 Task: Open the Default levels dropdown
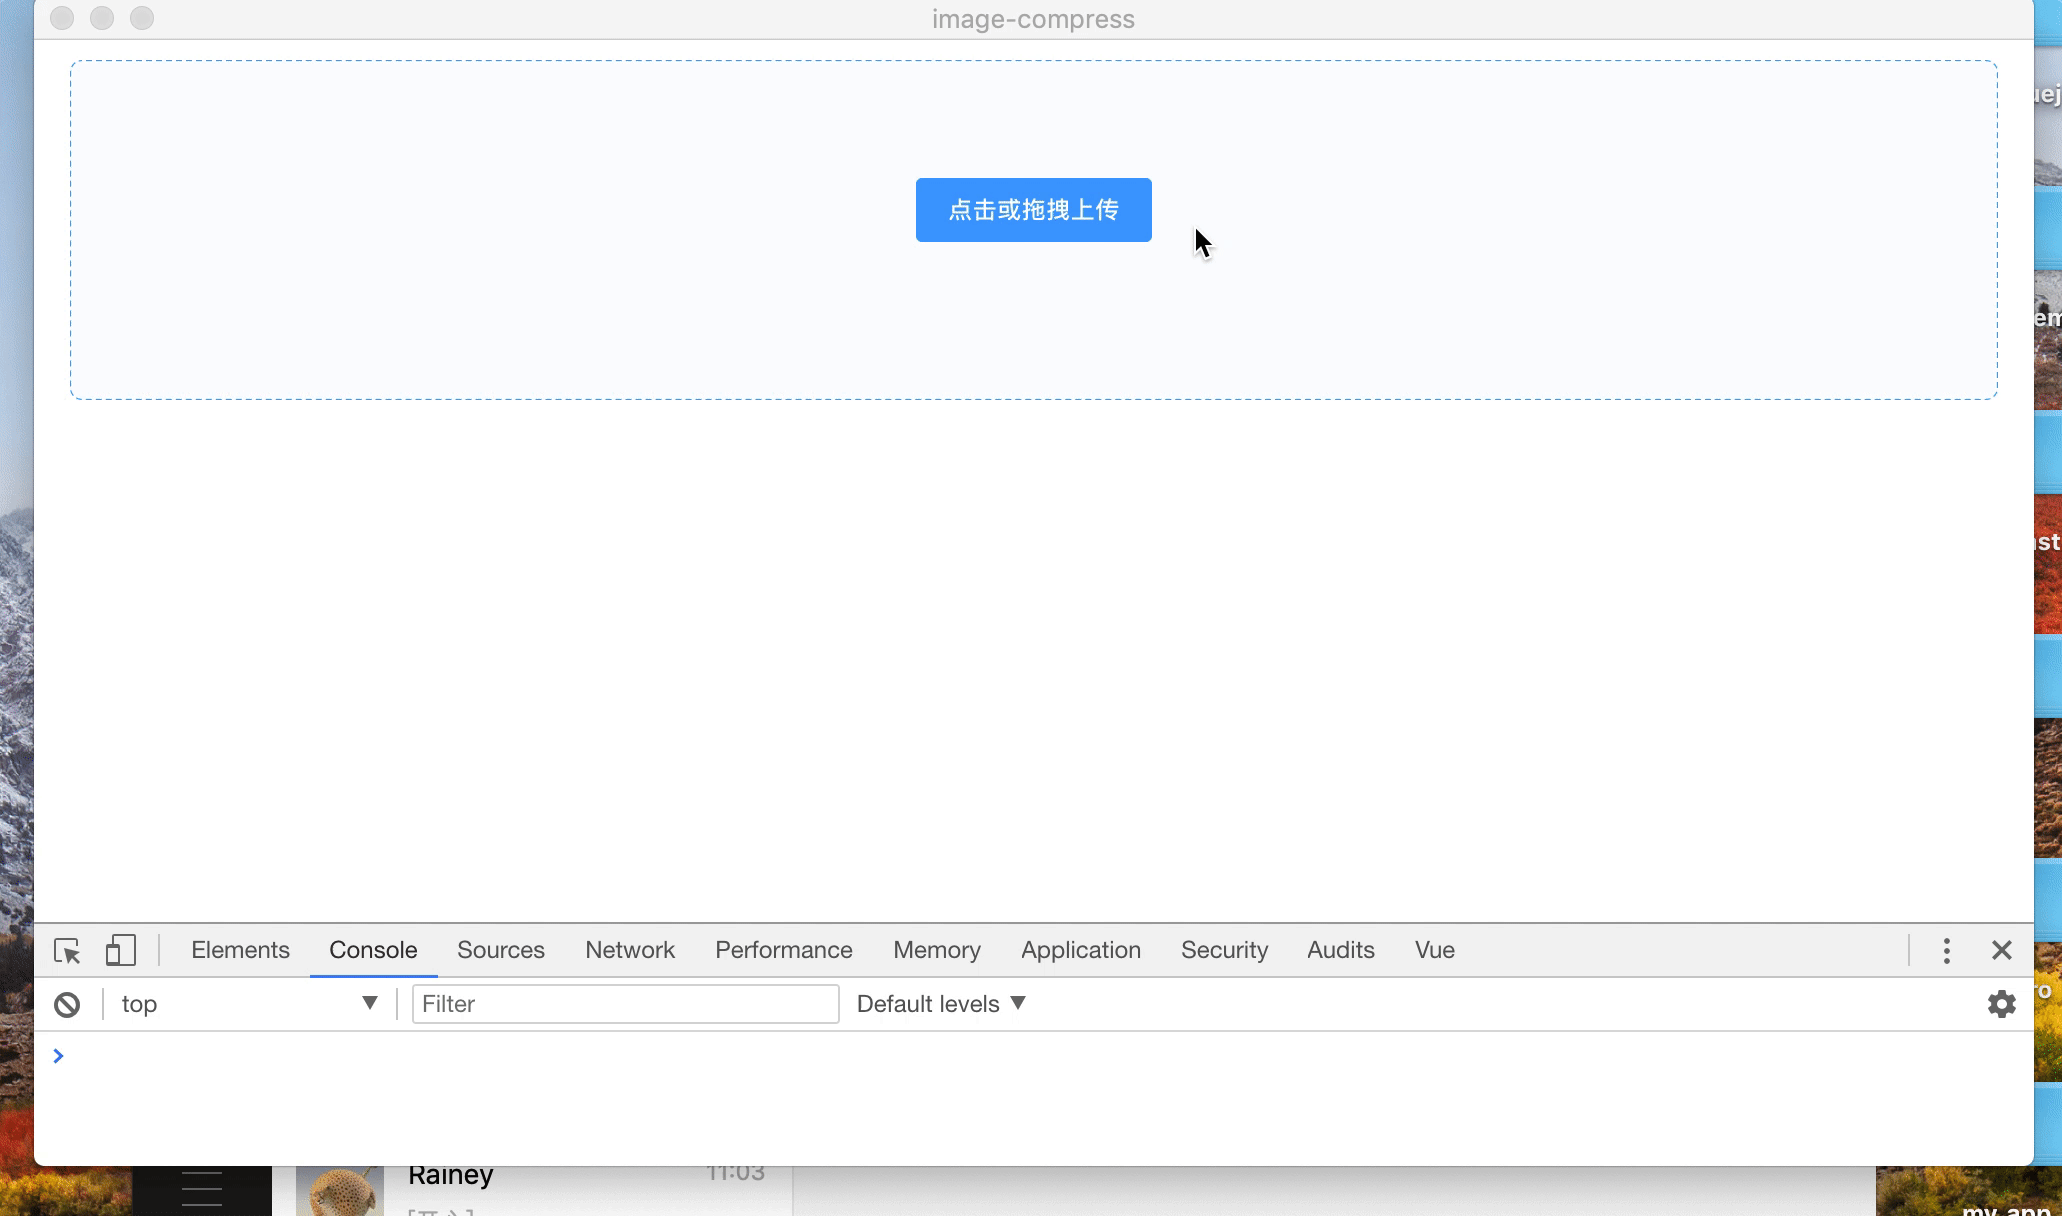click(x=941, y=1004)
